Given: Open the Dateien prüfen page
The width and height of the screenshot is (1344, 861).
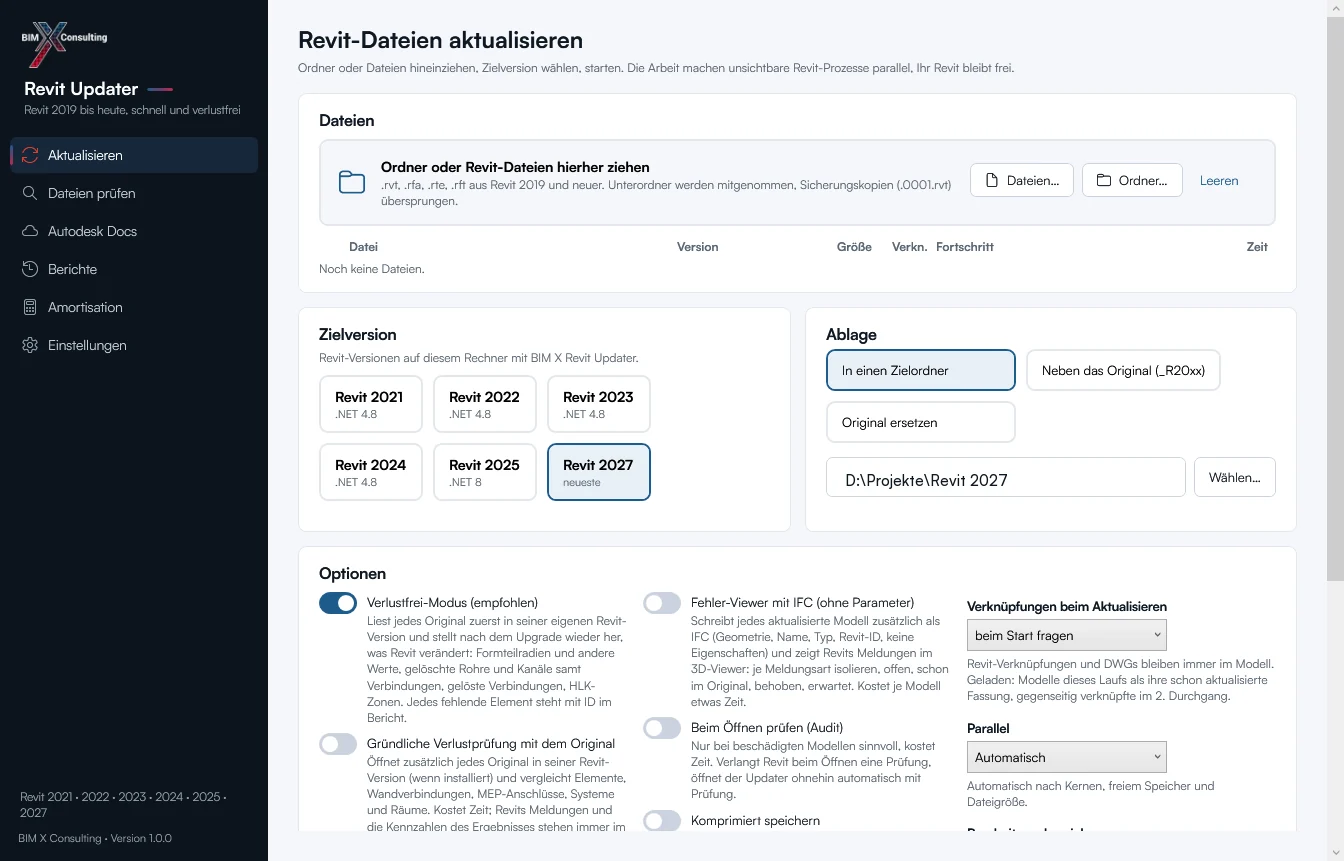Looking at the screenshot, I should (134, 193).
